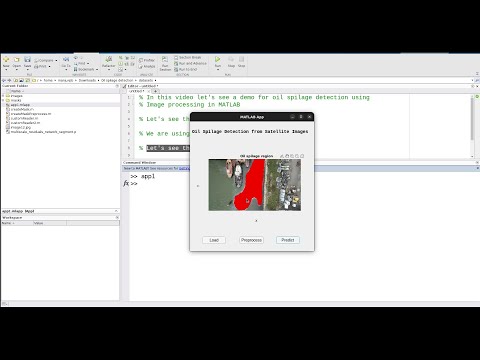Select Project2.jpg image file
The image size is (480, 360).
click(21, 127)
